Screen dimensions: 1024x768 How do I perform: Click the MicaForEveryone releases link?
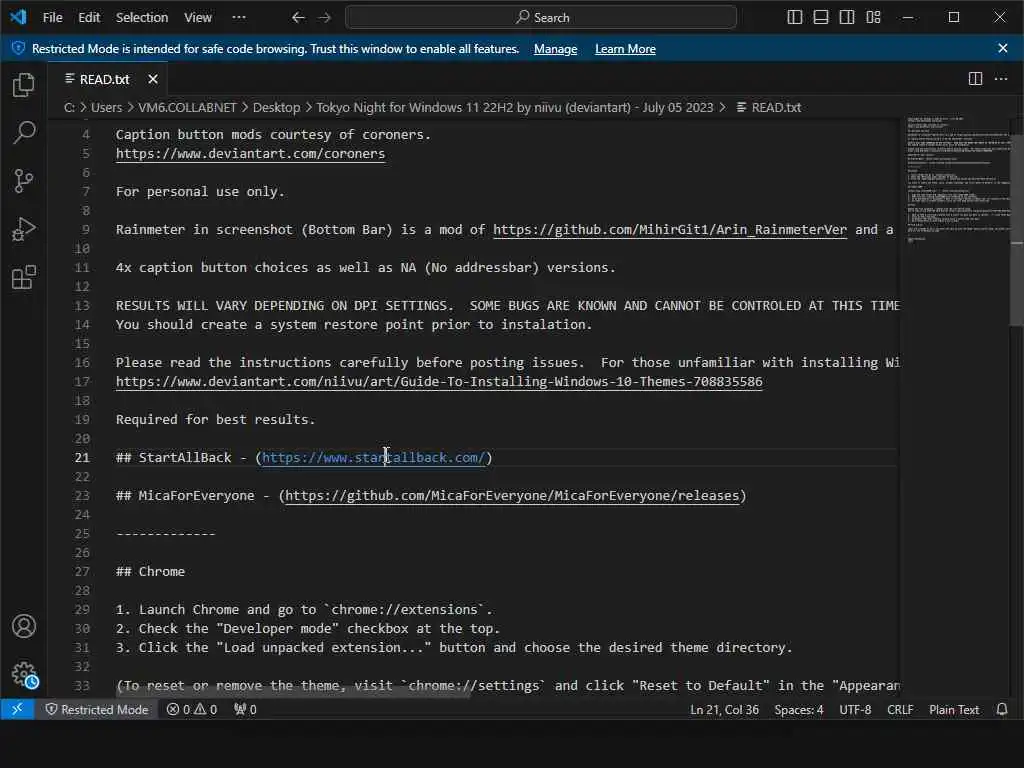(x=512, y=495)
